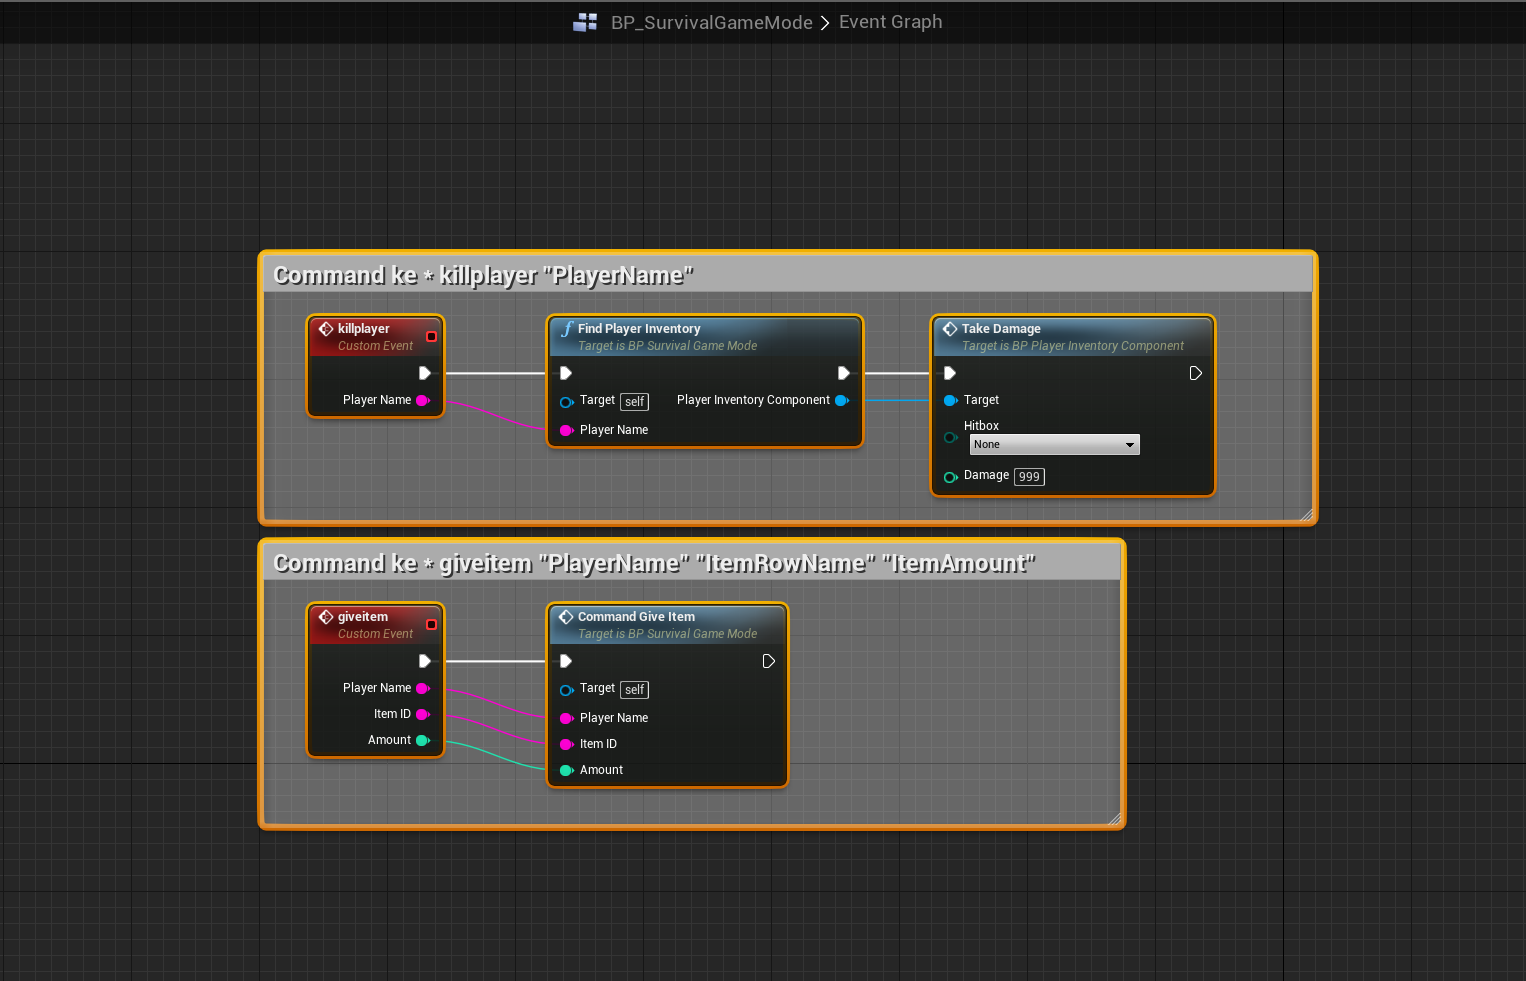The width and height of the screenshot is (1526, 981).
Task: Click killplayer execution output pin
Action: coord(425,373)
